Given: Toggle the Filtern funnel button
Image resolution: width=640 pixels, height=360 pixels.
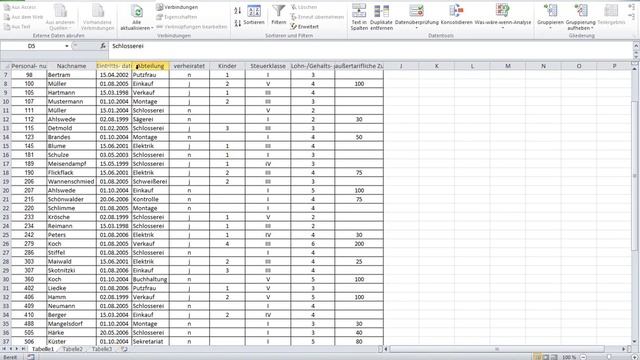Looking at the screenshot, I should [279, 15].
